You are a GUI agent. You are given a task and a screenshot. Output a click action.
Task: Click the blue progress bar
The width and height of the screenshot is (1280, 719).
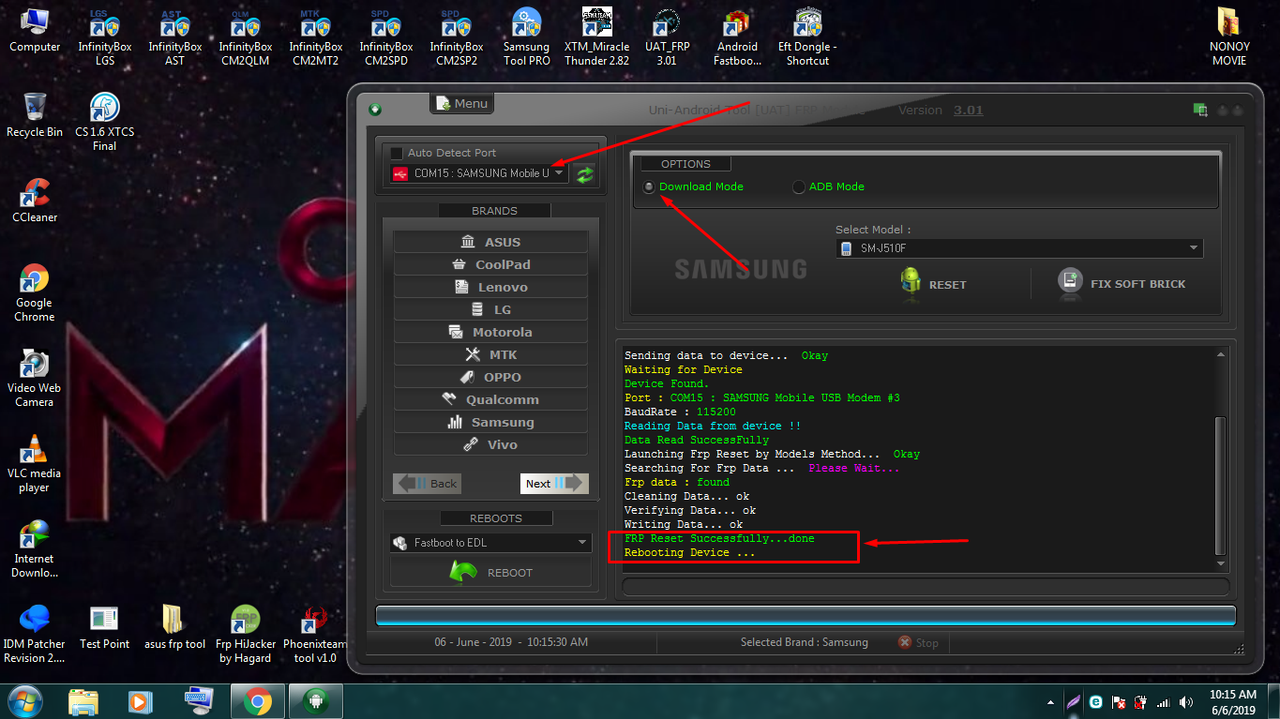coord(806,616)
